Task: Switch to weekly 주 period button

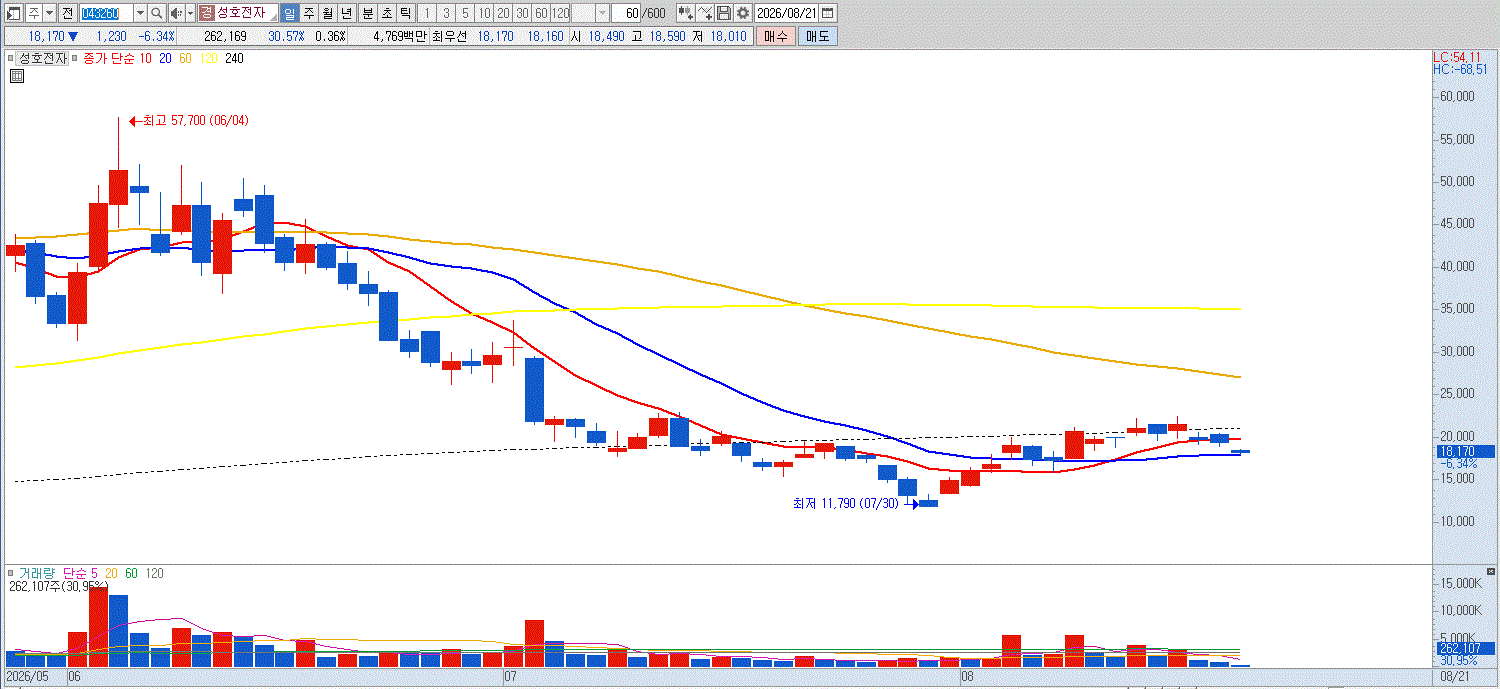Action: [x=309, y=13]
